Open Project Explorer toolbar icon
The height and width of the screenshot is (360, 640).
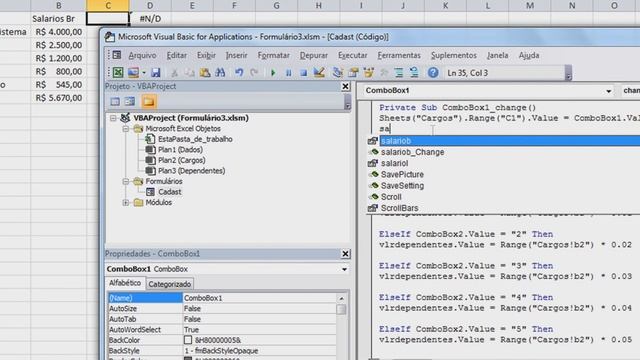pyautogui.click(x=338, y=73)
